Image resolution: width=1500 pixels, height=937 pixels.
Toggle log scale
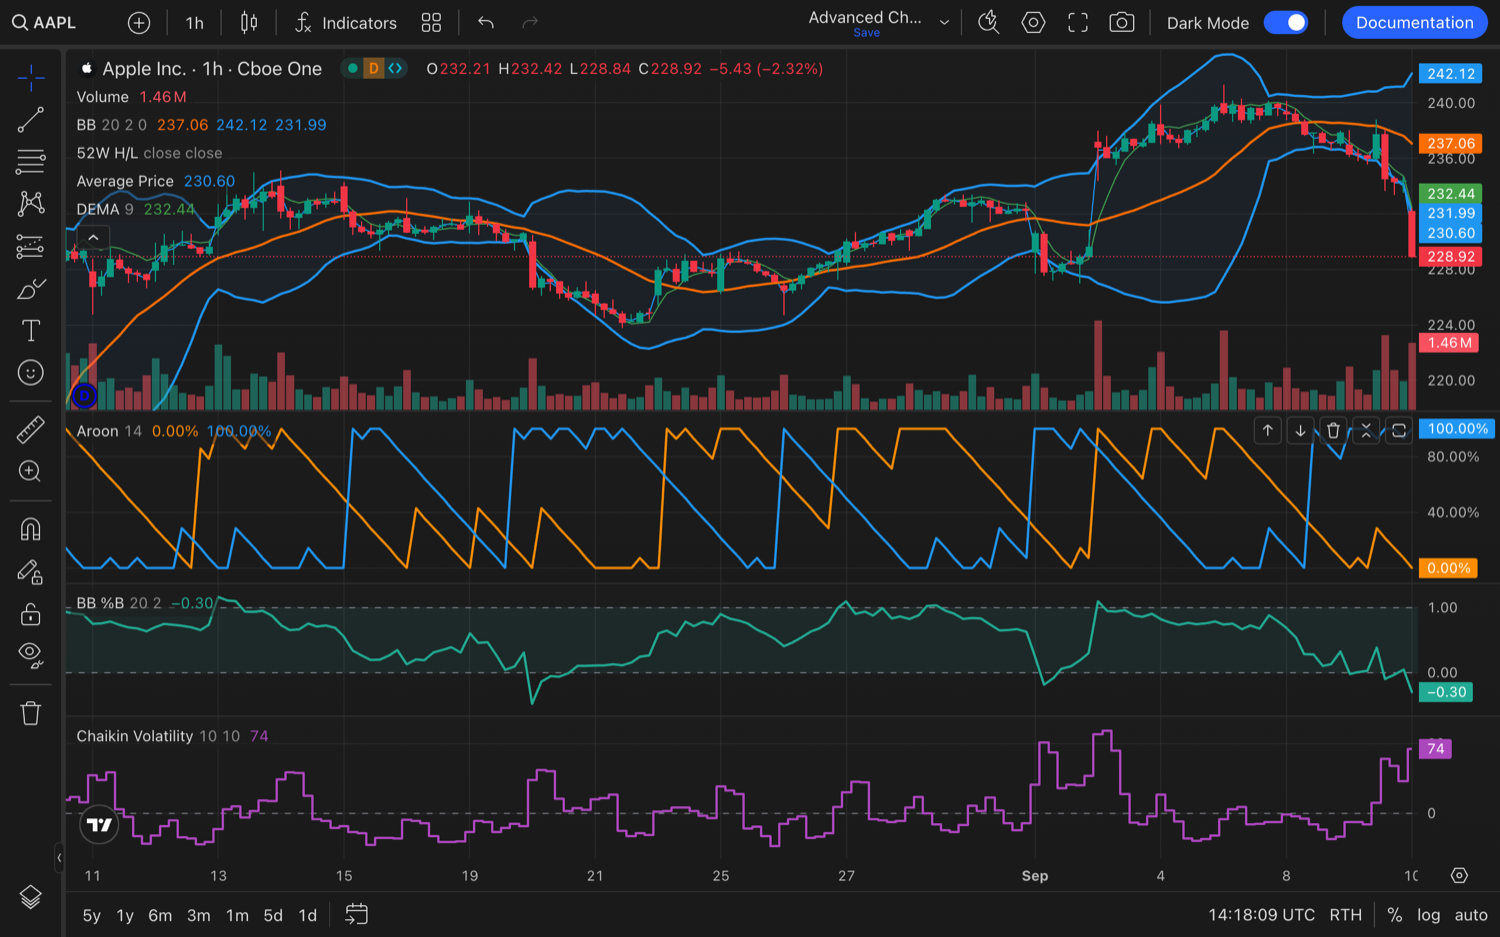tap(1429, 915)
